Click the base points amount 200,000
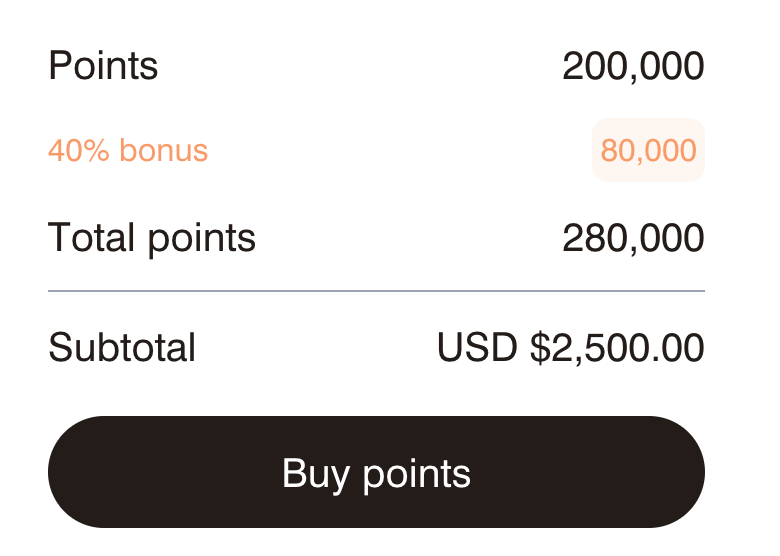This screenshot has height=556, width=780. pos(633,66)
